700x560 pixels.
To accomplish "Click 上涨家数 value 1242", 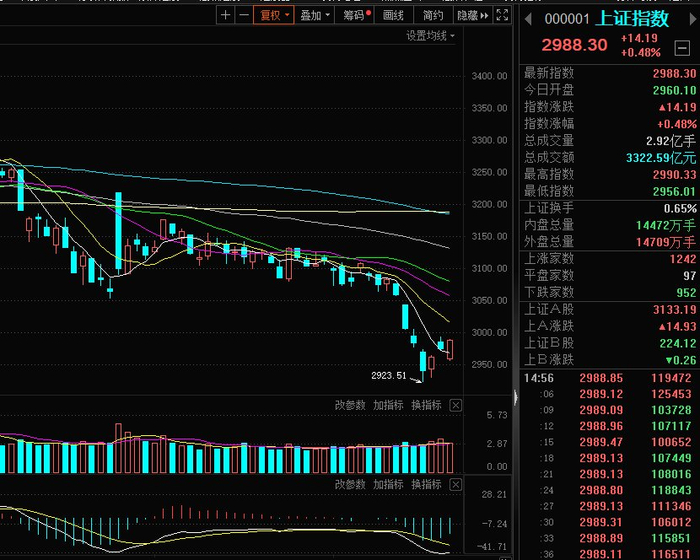I will coord(683,259).
